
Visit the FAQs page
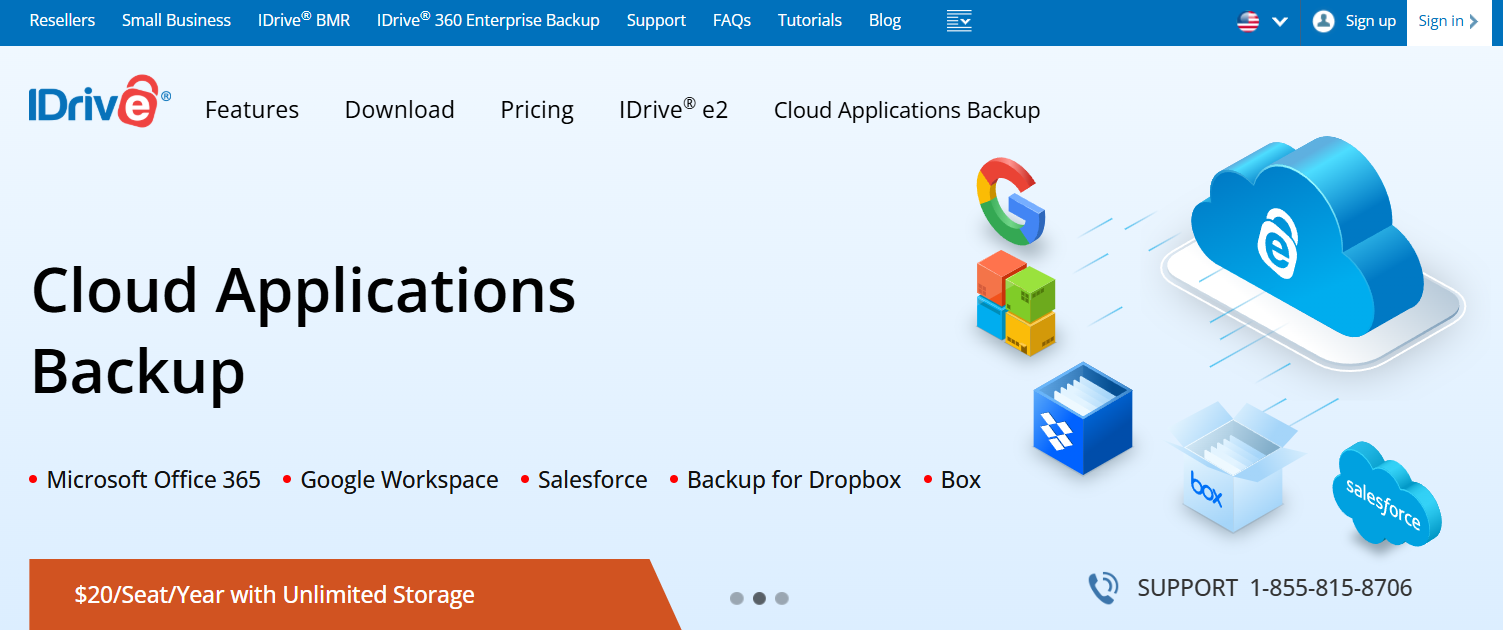732,20
